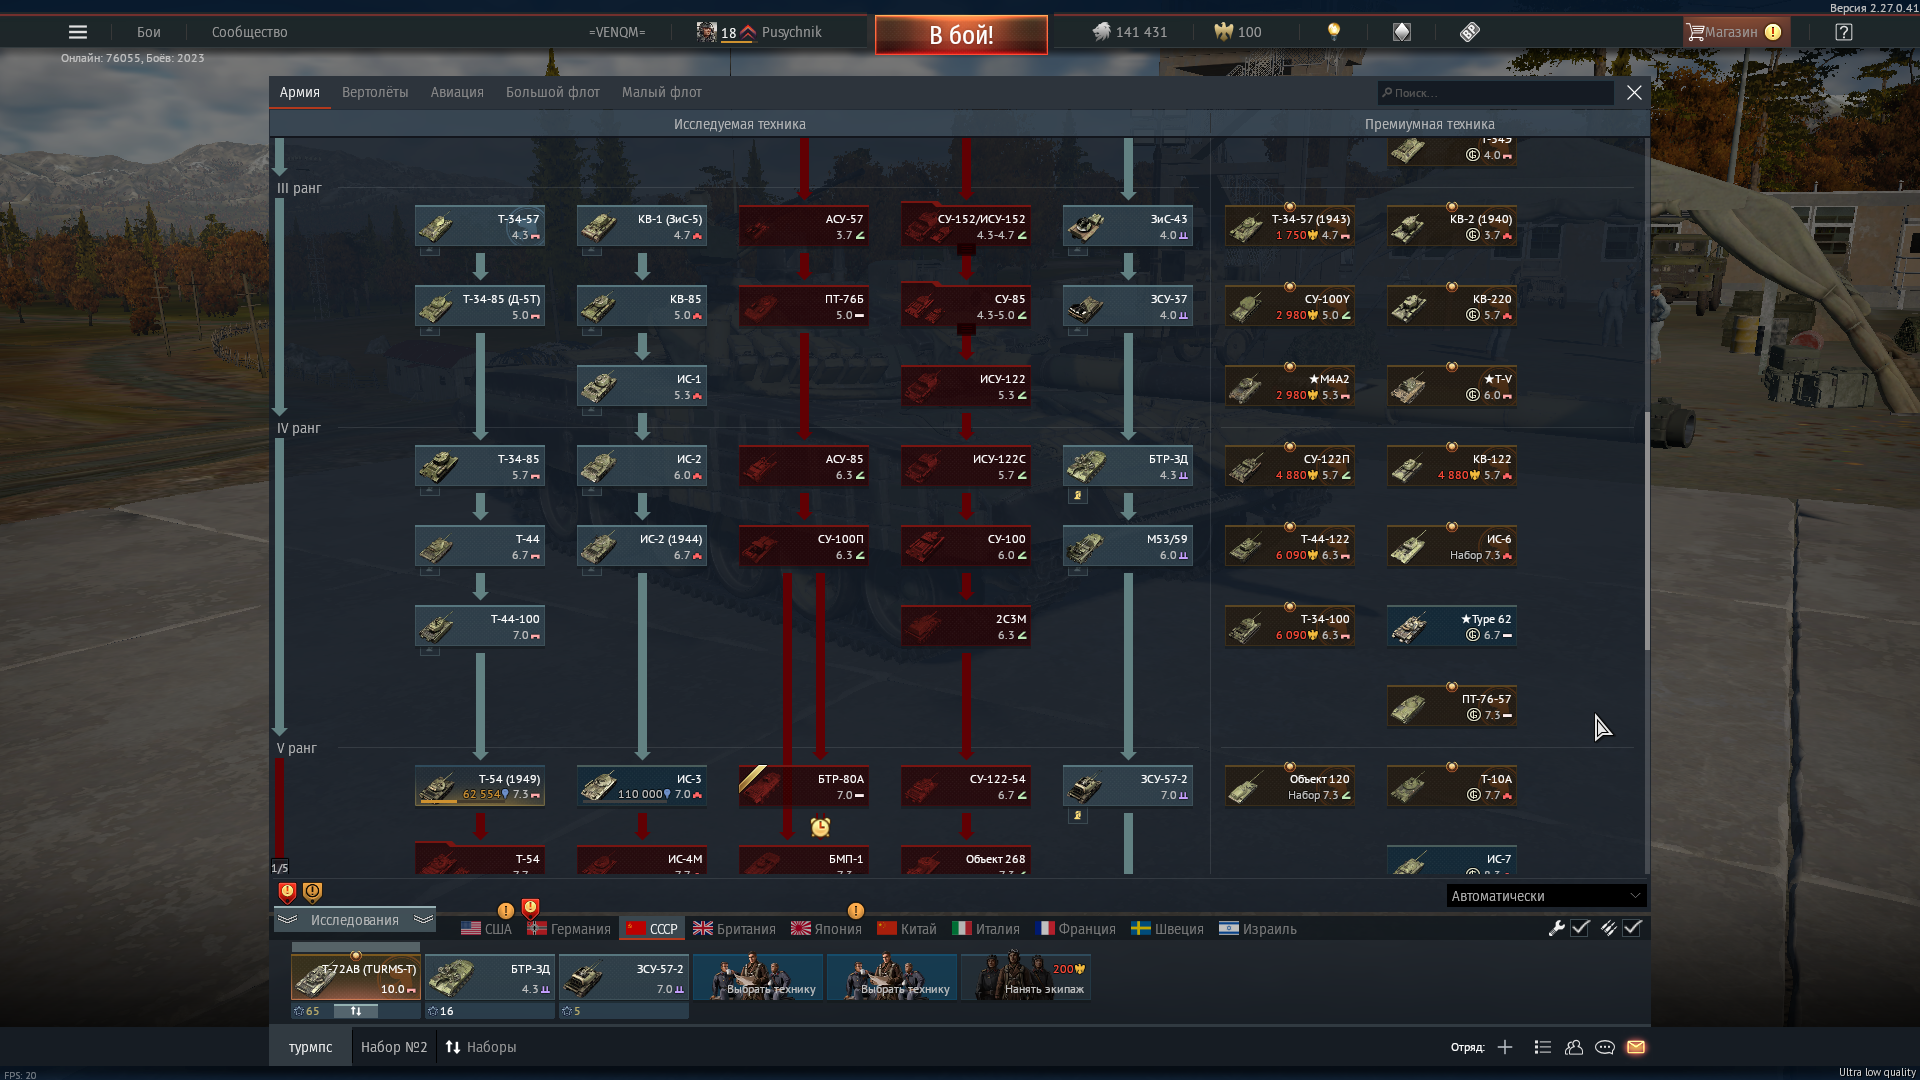Select the ЗСУ-37 vehicle card

pos(1128,306)
